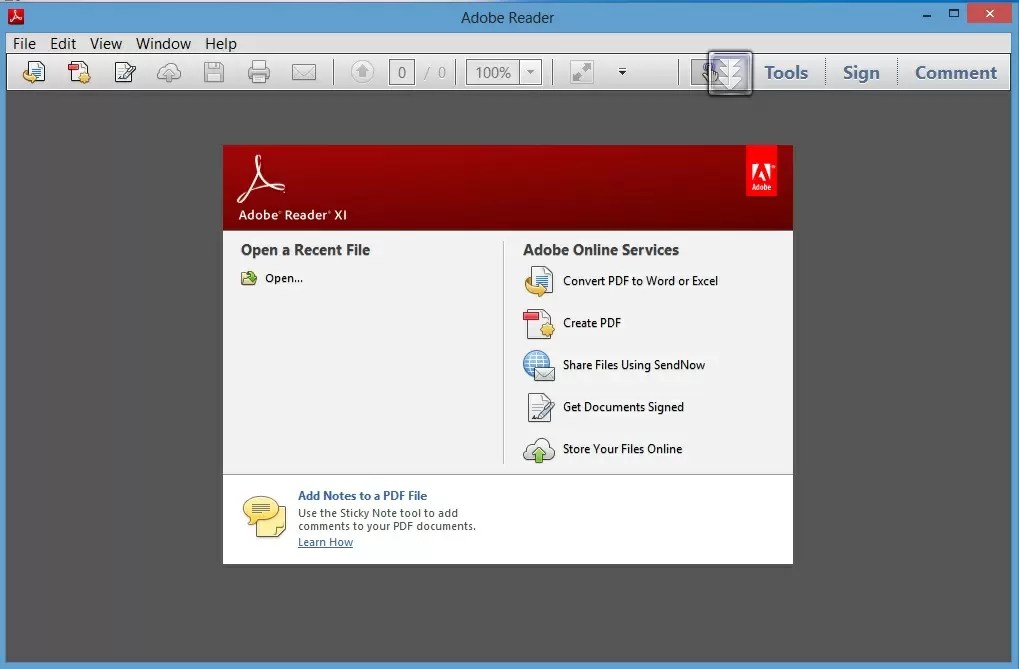
Task: Open a file using the Open toolbar icon
Action: pyautogui.click(x=33, y=72)
